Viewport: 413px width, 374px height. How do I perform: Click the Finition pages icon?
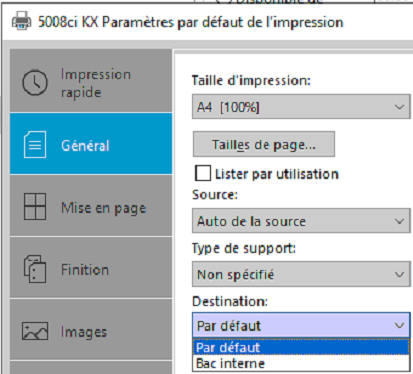click(35, 269)
